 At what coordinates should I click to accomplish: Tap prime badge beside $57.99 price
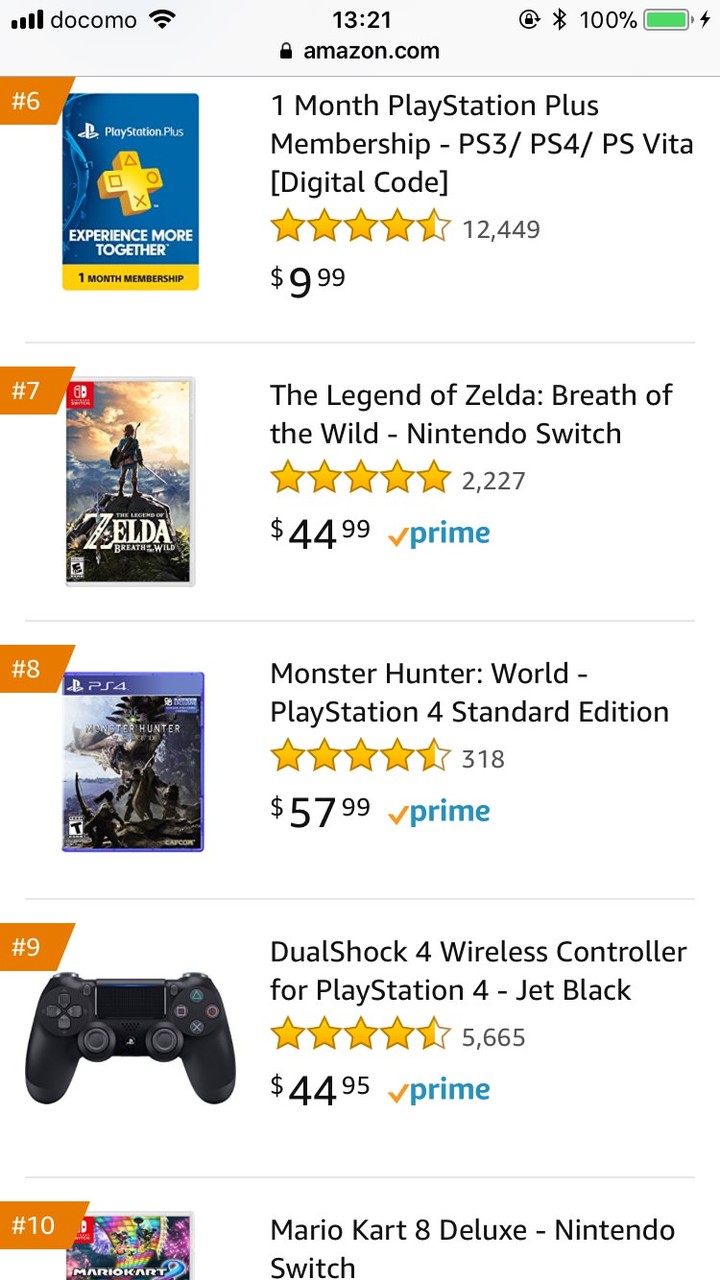click(439, 812)
